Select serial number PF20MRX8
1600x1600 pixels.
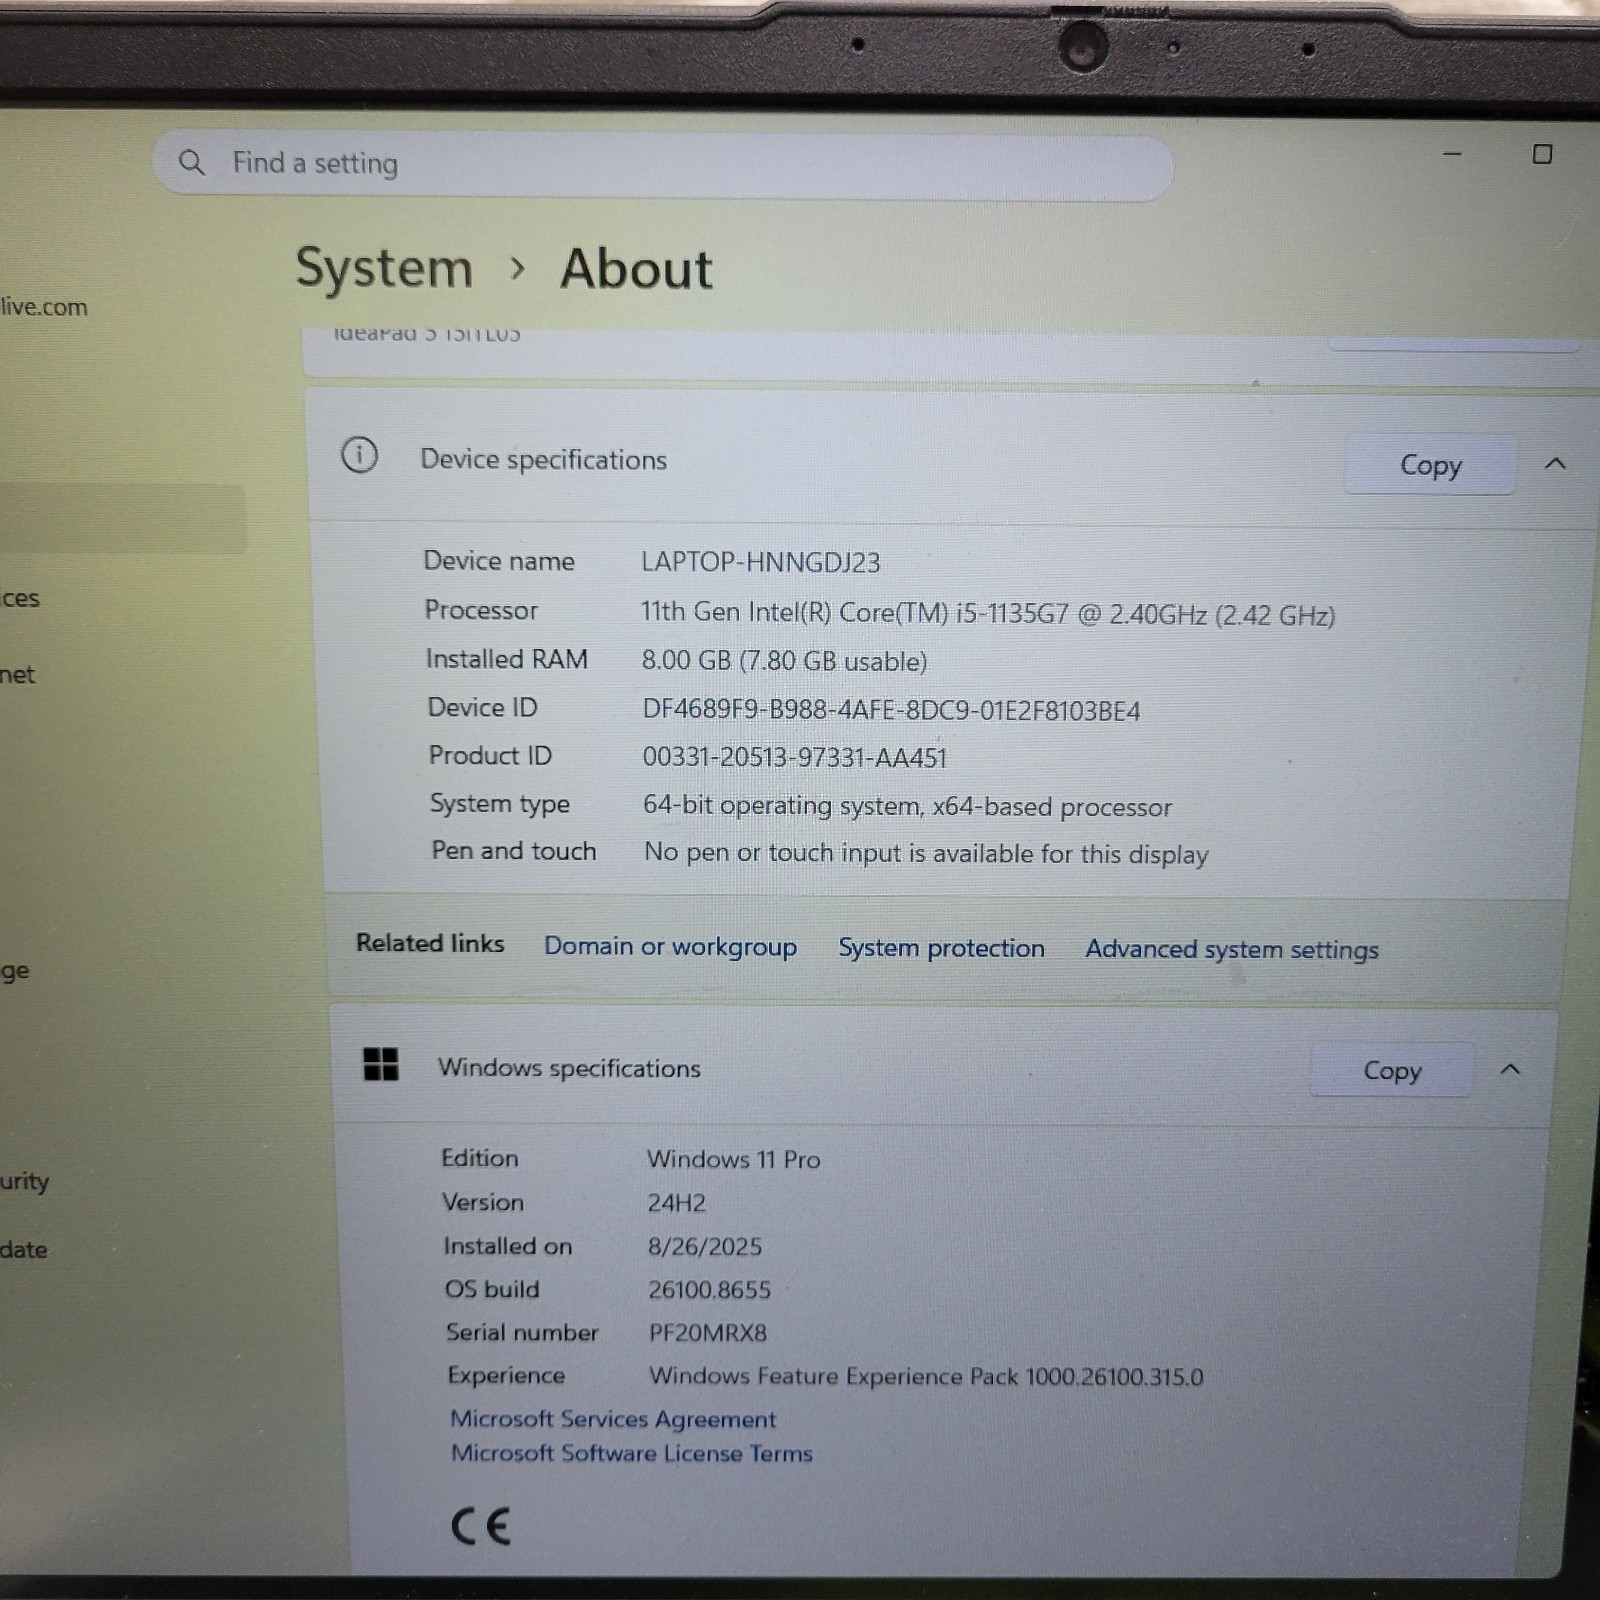[707, 1333]
